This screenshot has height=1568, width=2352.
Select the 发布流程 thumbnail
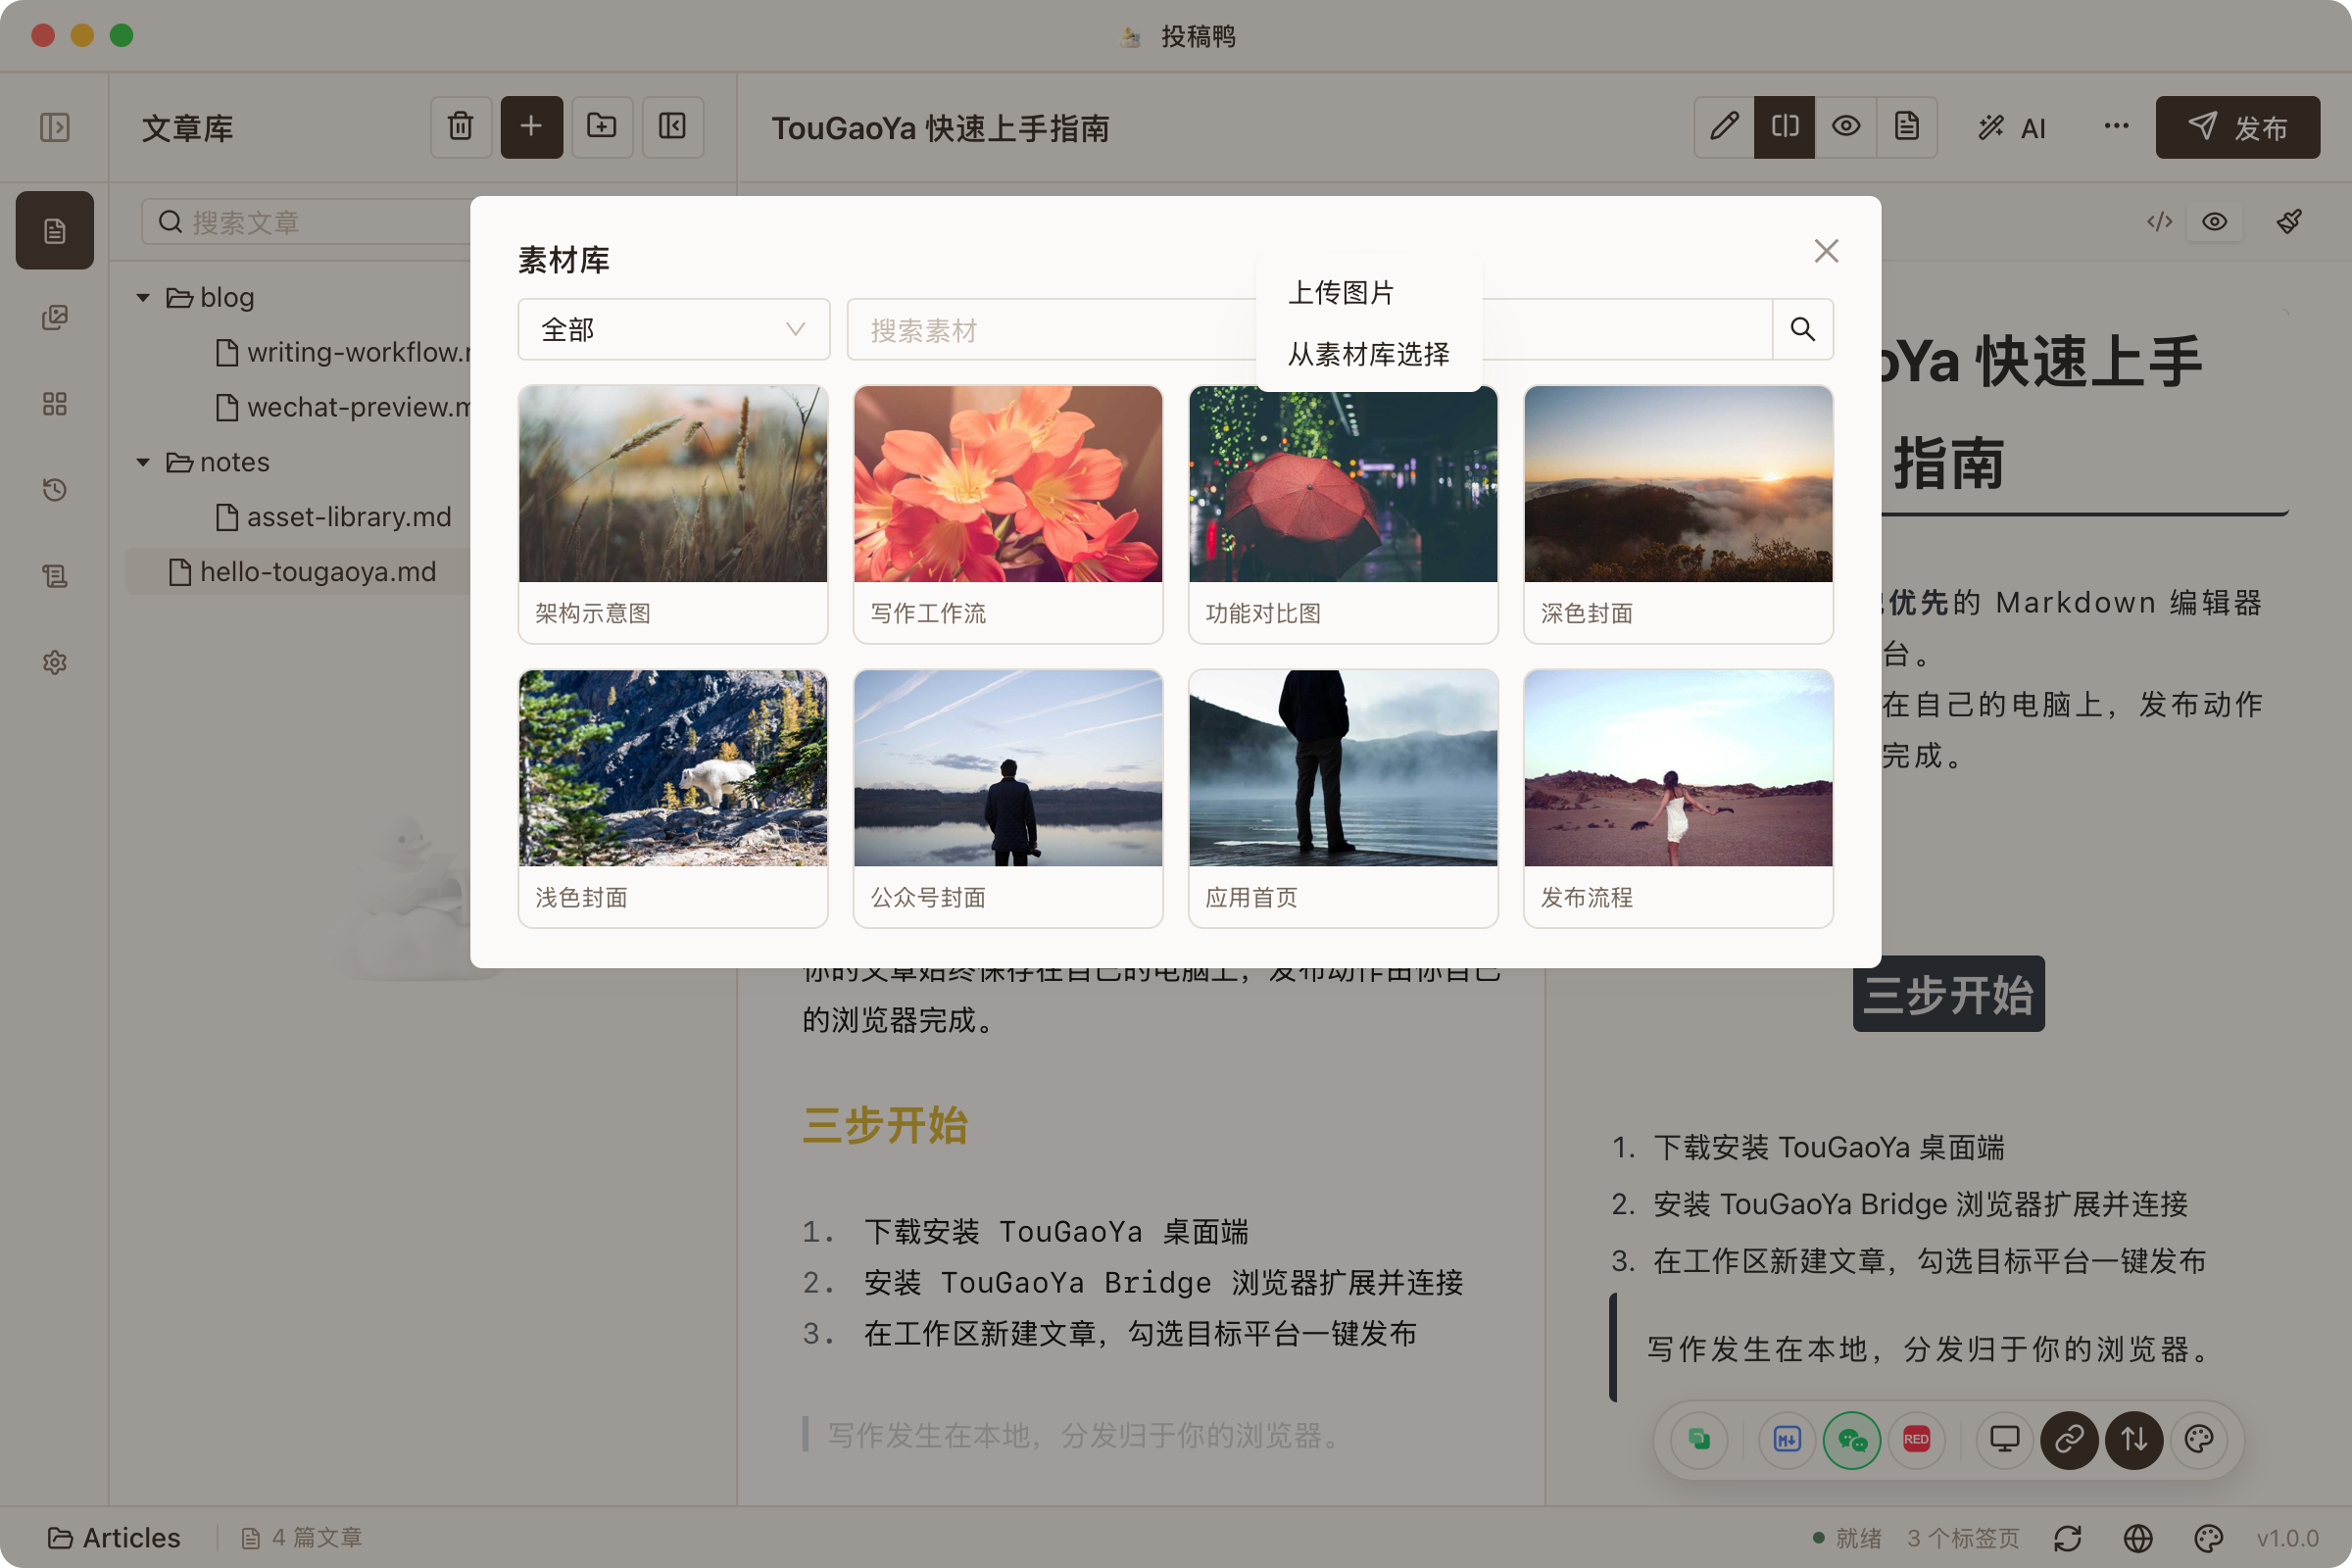1678,799
